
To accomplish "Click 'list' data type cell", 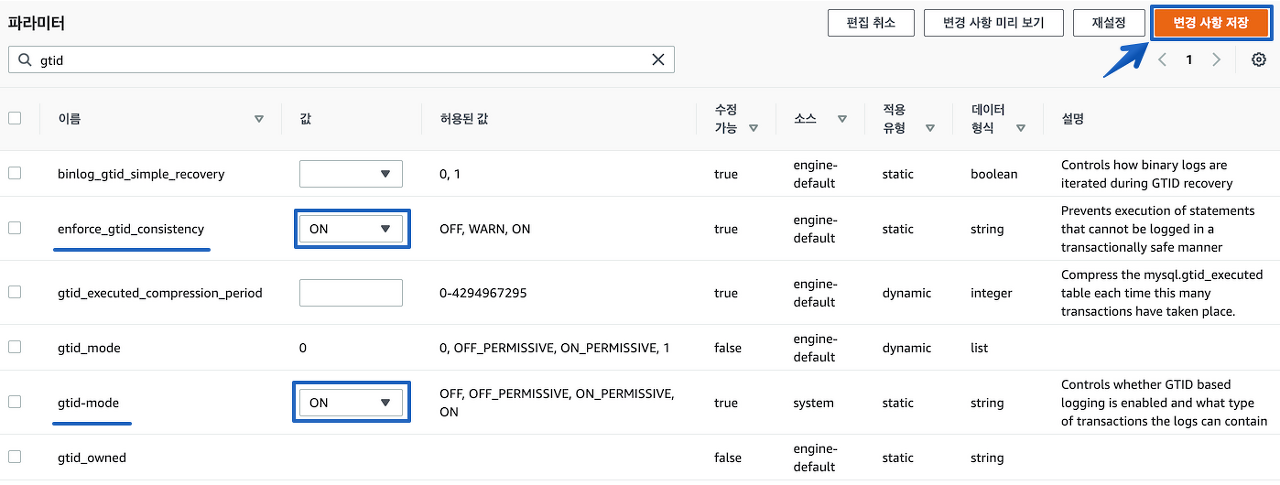I will [979, 348].
